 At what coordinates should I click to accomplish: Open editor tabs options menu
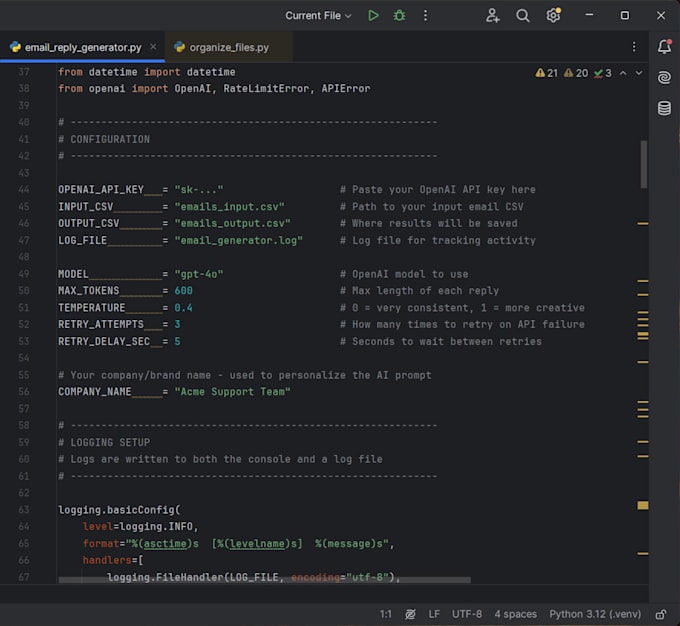pos(634,47)
